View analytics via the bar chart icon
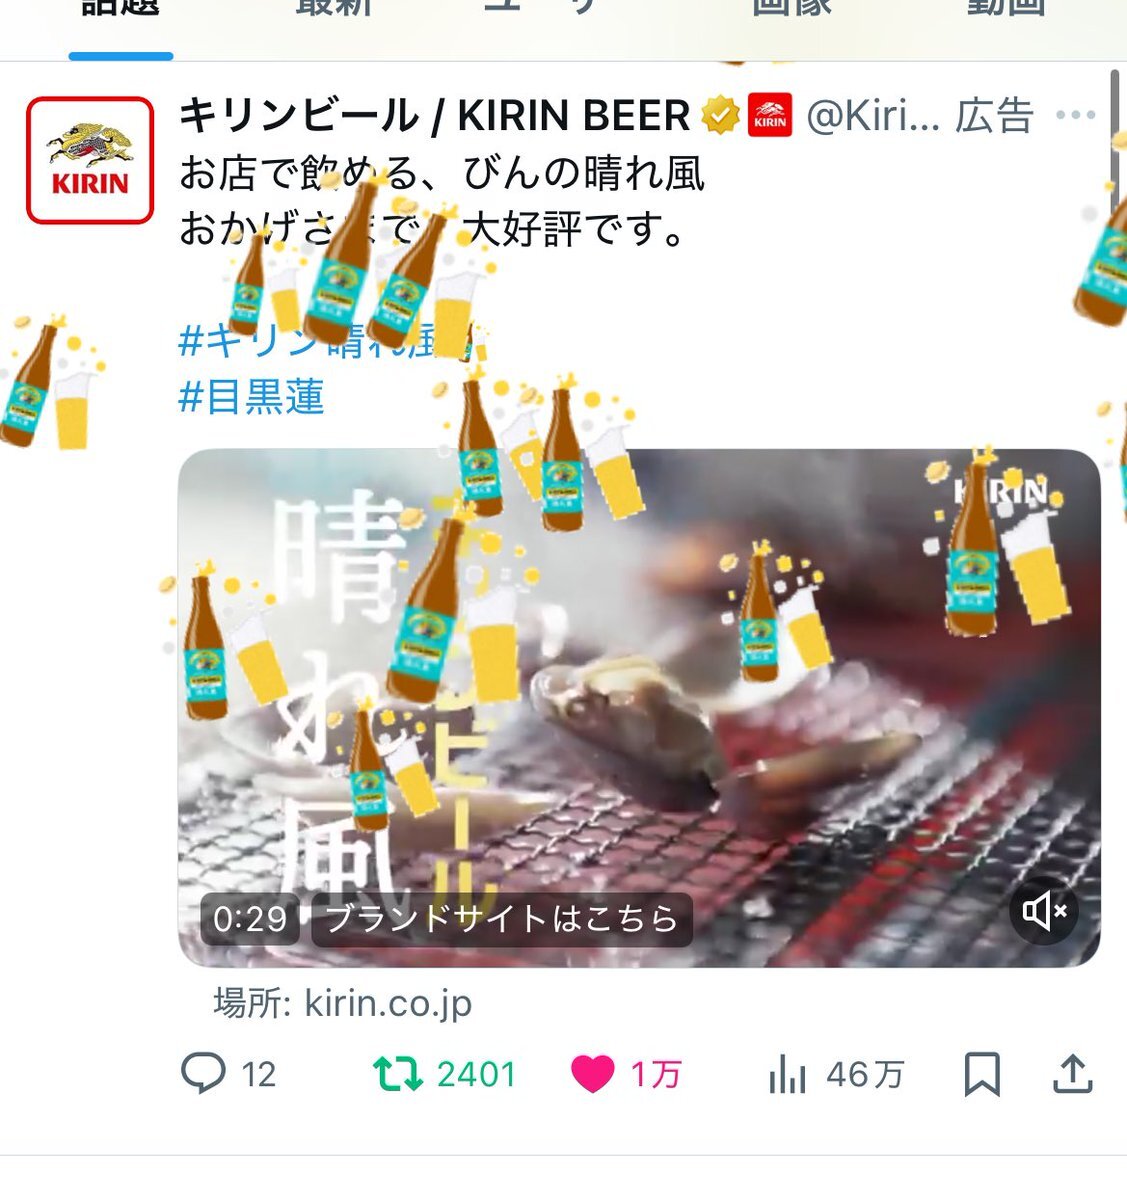This screenshot has width=1127, height=1200. point(788,1074)
